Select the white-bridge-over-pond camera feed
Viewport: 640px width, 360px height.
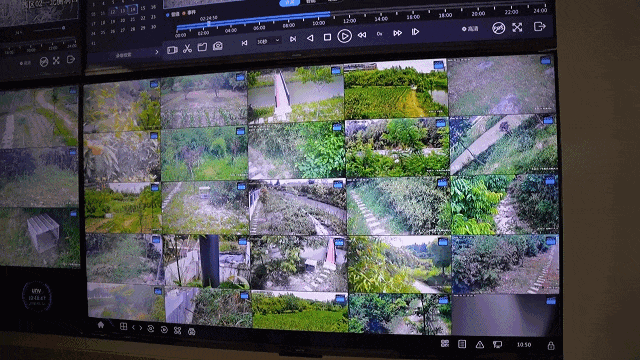click(x=296, y=94)
